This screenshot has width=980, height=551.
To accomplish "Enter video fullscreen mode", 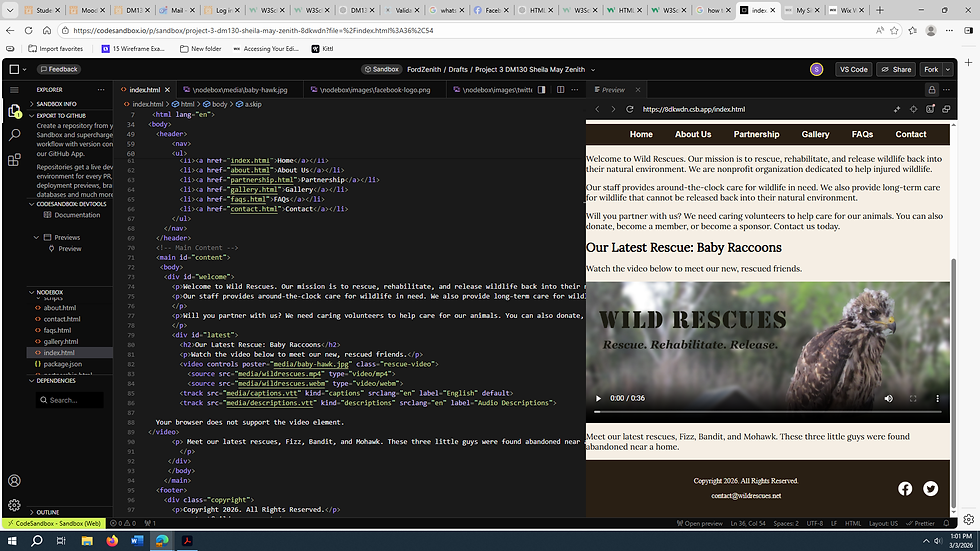I will click(x=913, y=399).
